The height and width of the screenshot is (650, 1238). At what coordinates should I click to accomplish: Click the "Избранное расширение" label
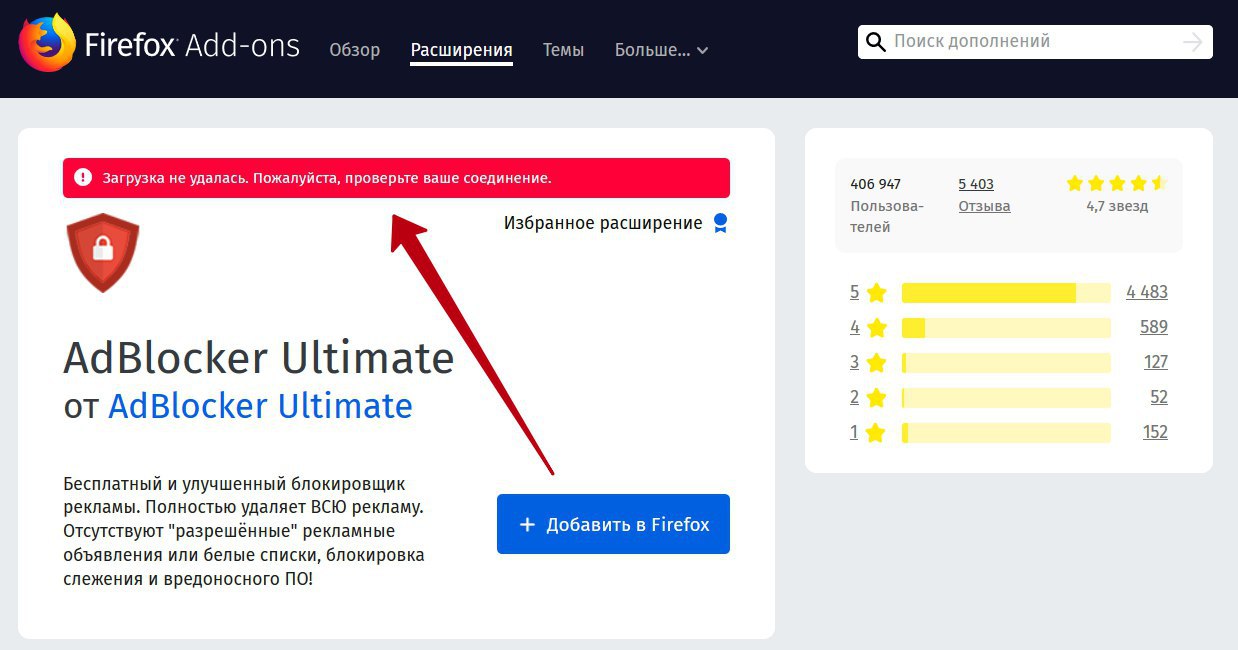(603, 223)
